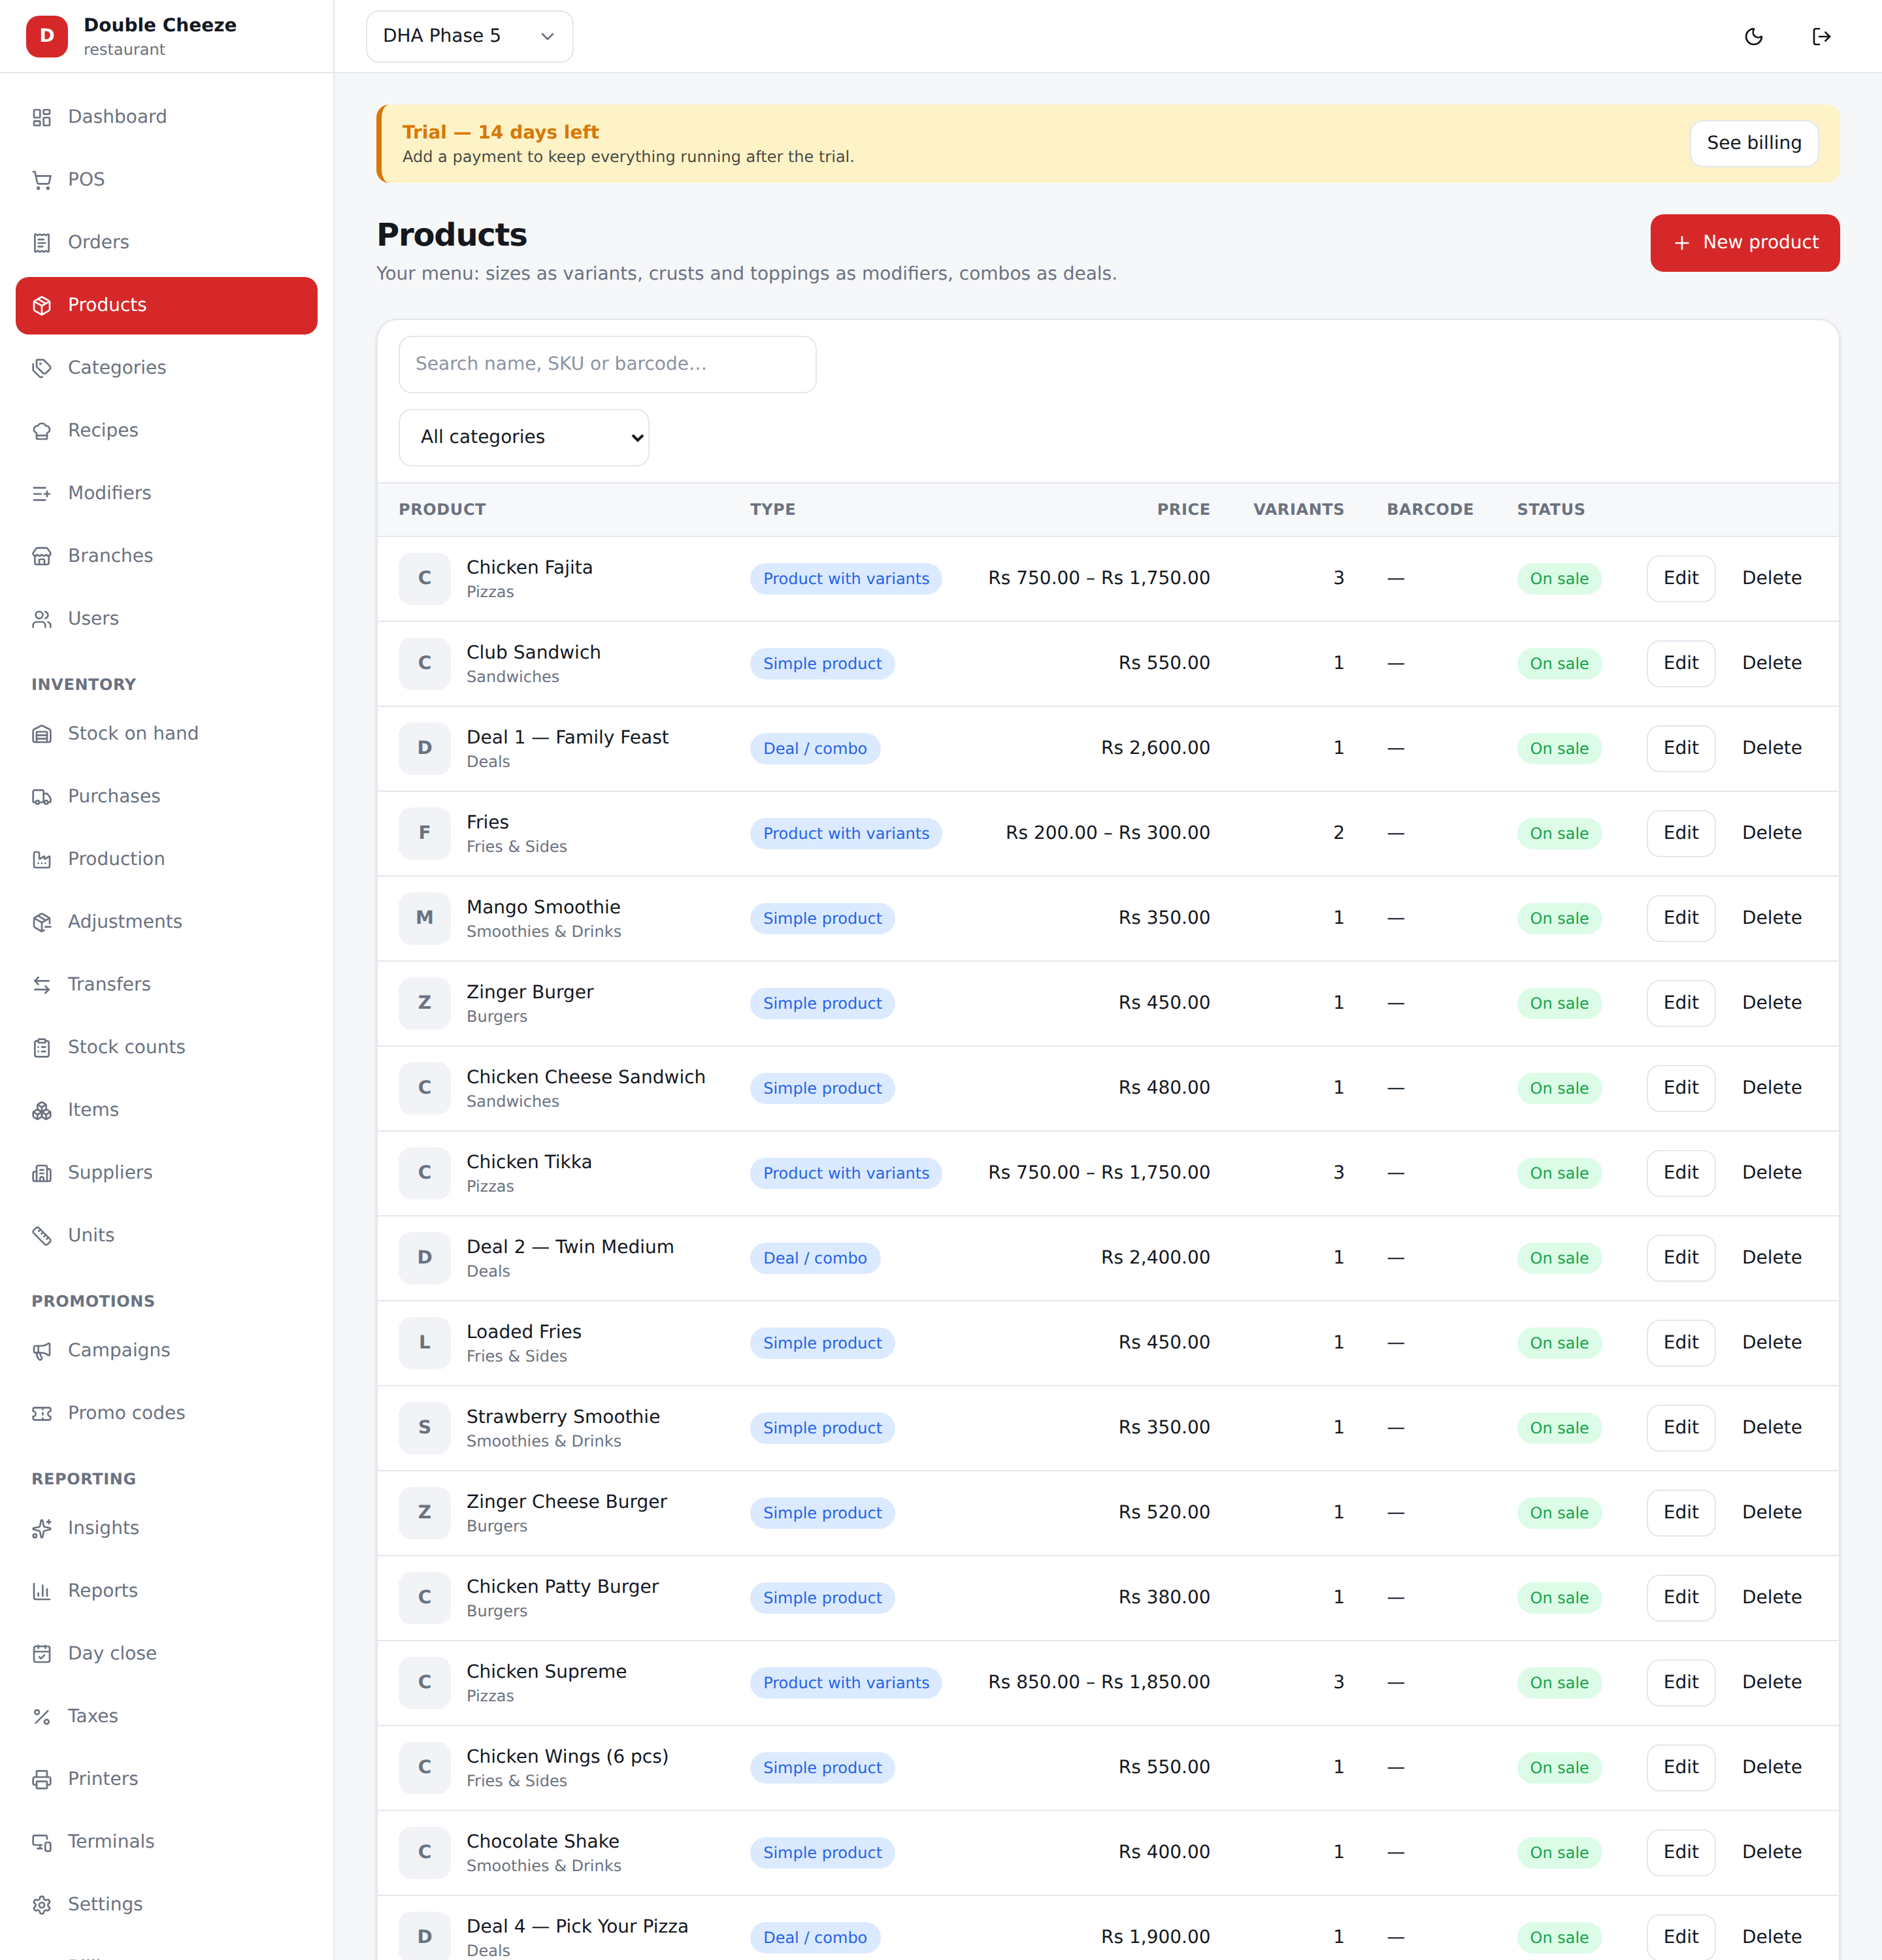1882x1960 pixels.
Task: Click the Deal / combo badge for Deal 4
Action: point(815,1937)
